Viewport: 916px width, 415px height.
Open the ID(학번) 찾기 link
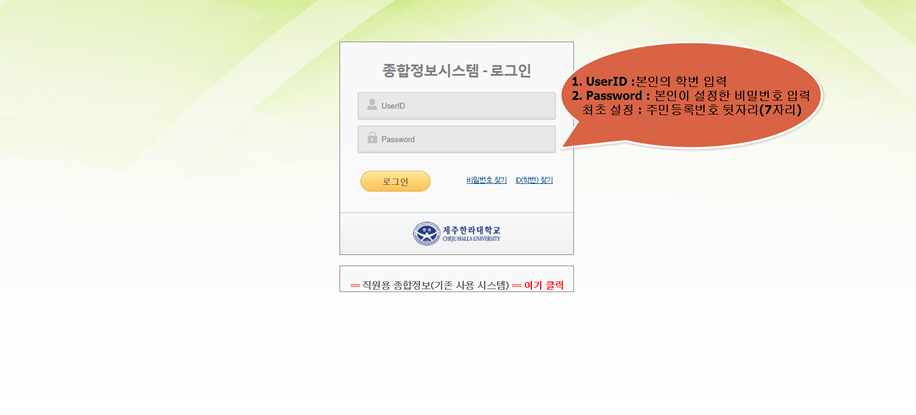click(x=534, y=180)
